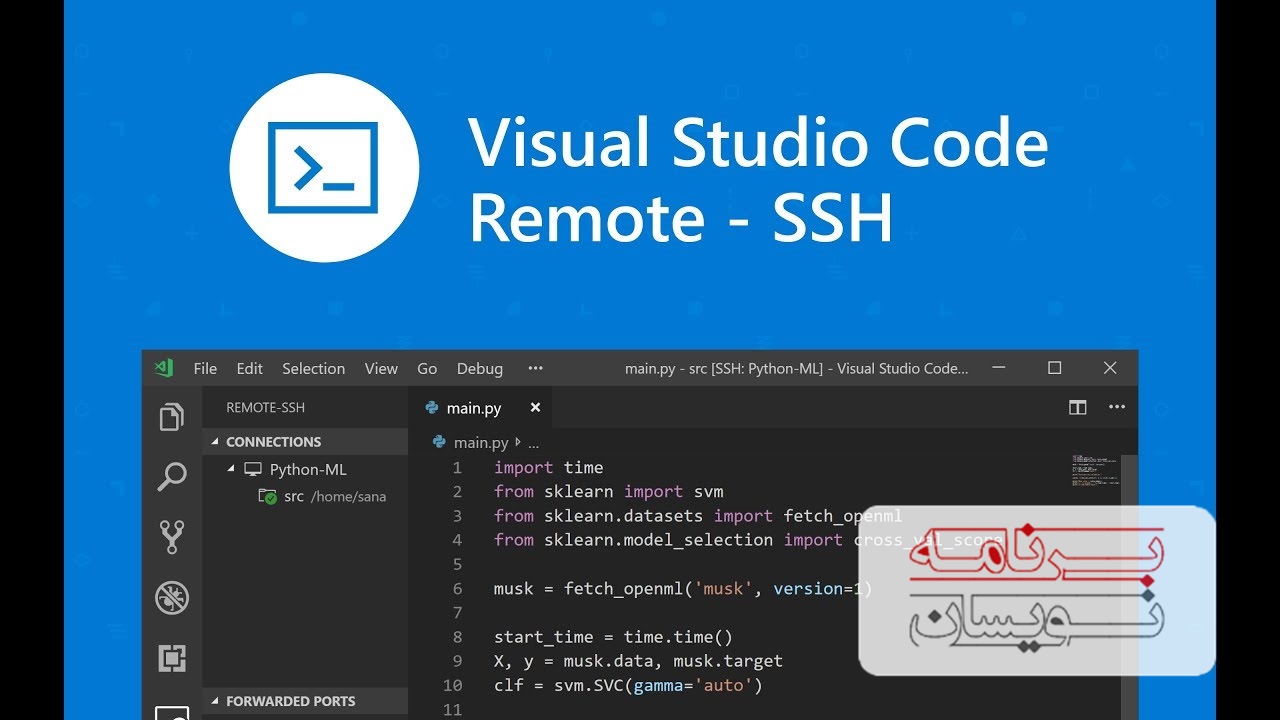
Task: Click the 'clf = svm.SVC' code line
Action: [628, 685]
